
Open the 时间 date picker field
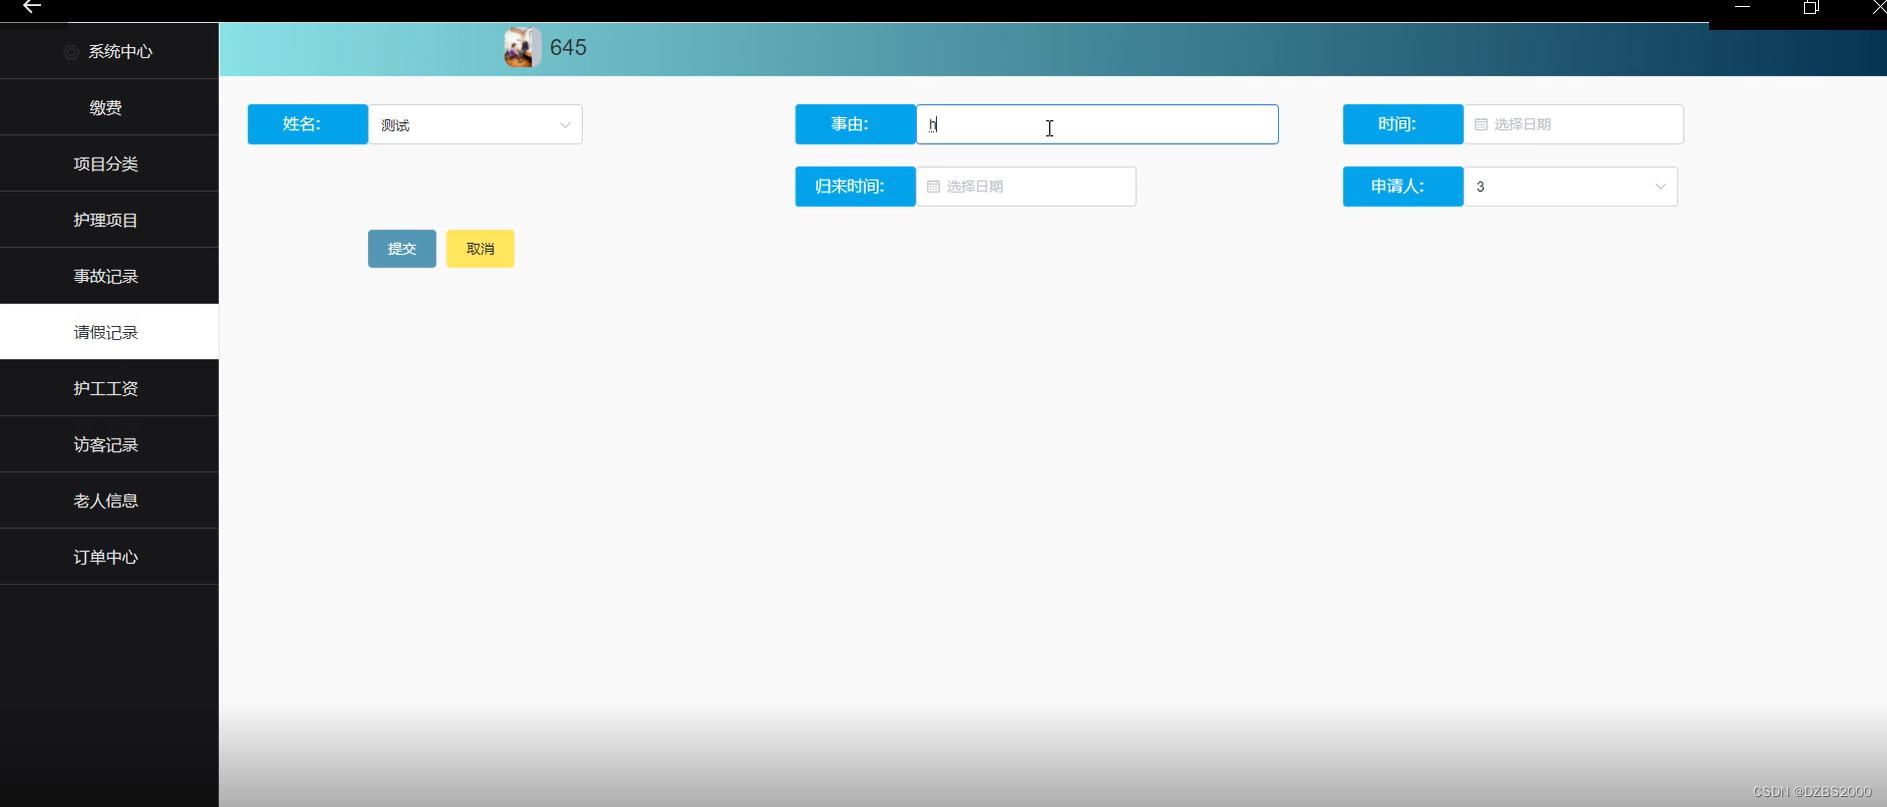[x=1573, y=125]
